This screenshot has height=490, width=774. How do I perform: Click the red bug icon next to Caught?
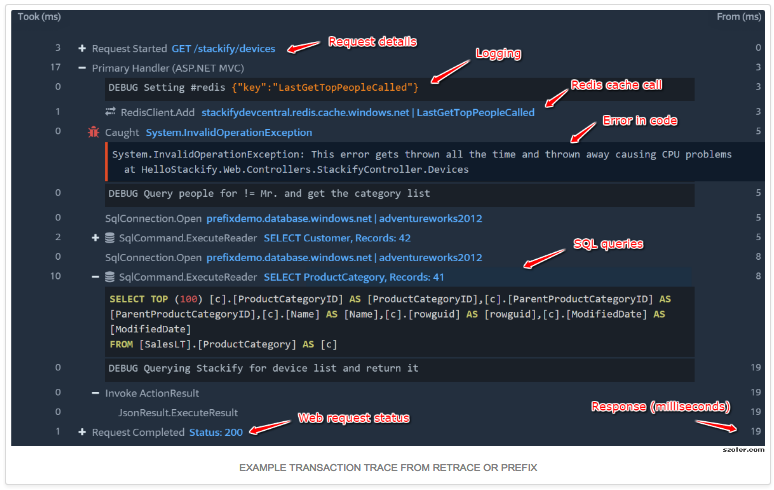pos(93,132)
